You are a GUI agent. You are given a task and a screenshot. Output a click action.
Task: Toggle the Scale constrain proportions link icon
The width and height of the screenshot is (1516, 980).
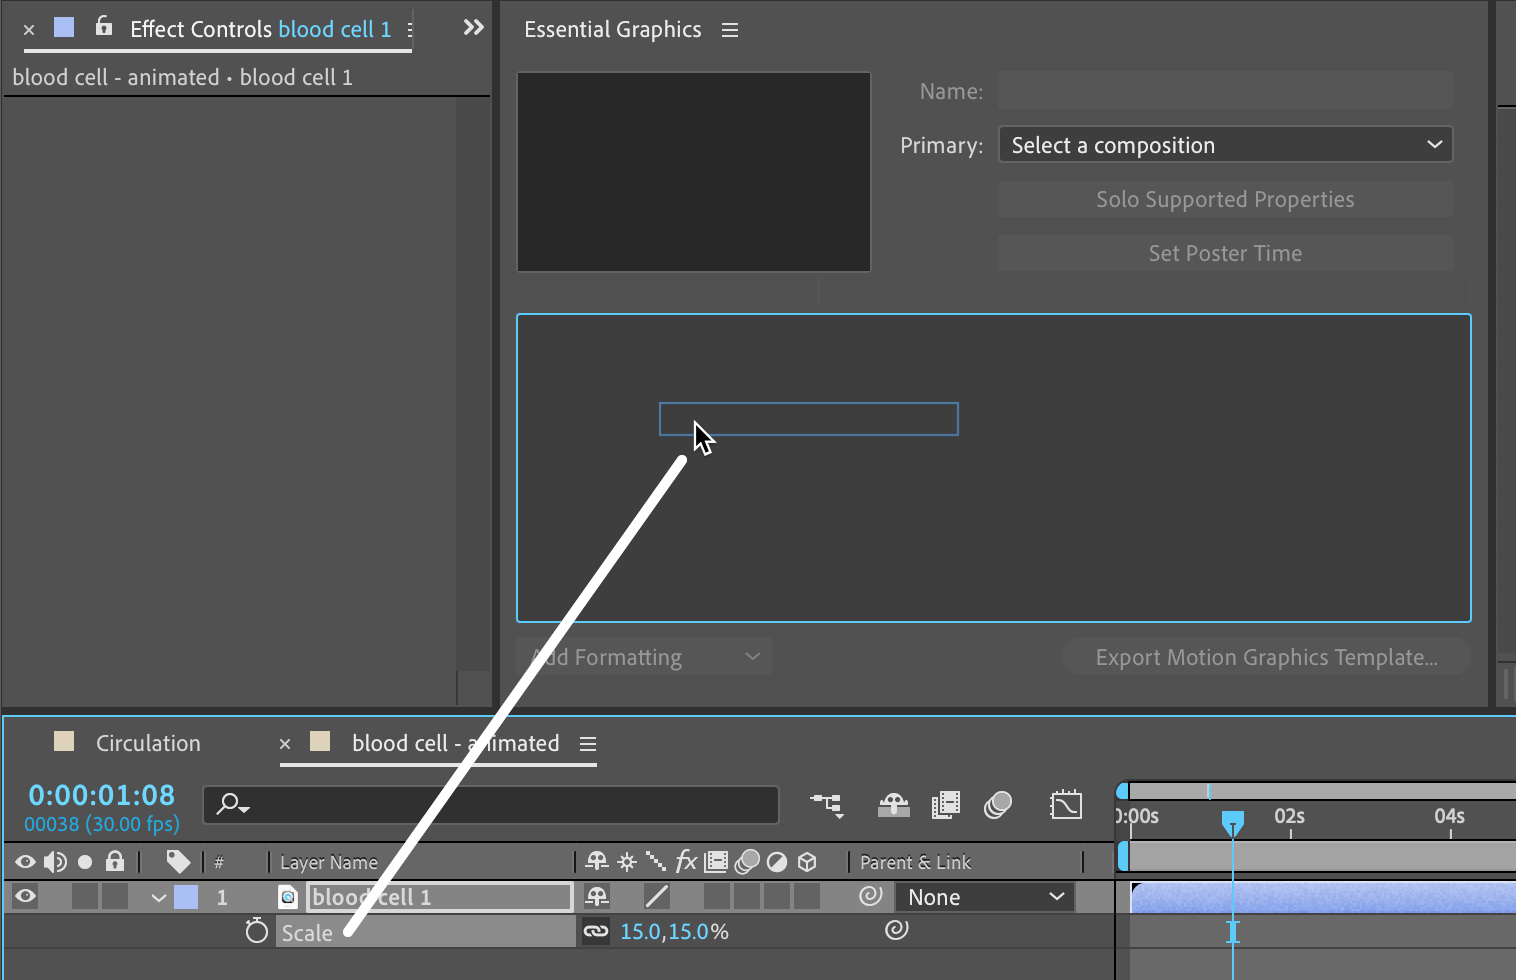(x=596, y=931)
